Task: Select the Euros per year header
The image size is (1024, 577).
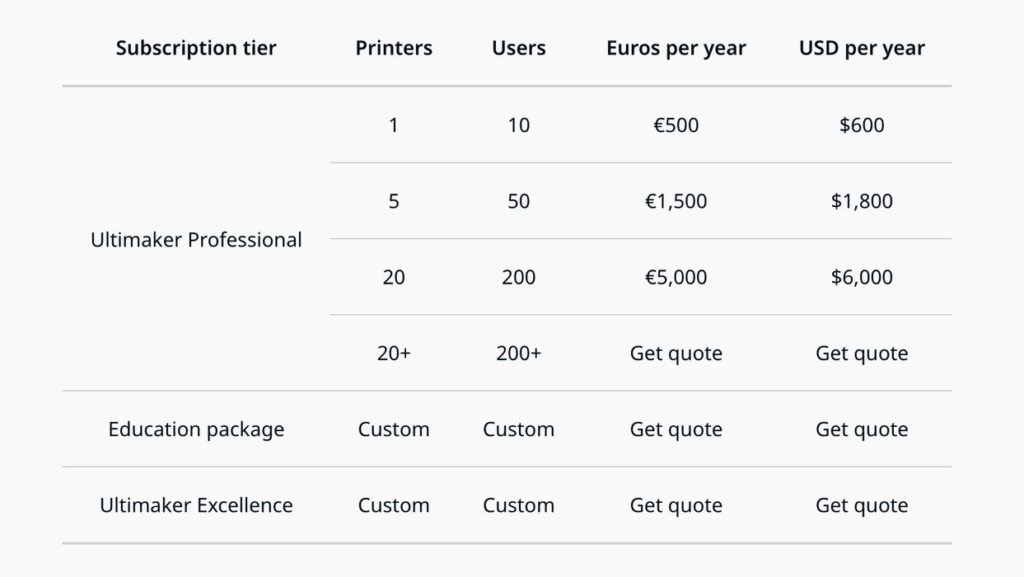Action: [x=676, y=48]
